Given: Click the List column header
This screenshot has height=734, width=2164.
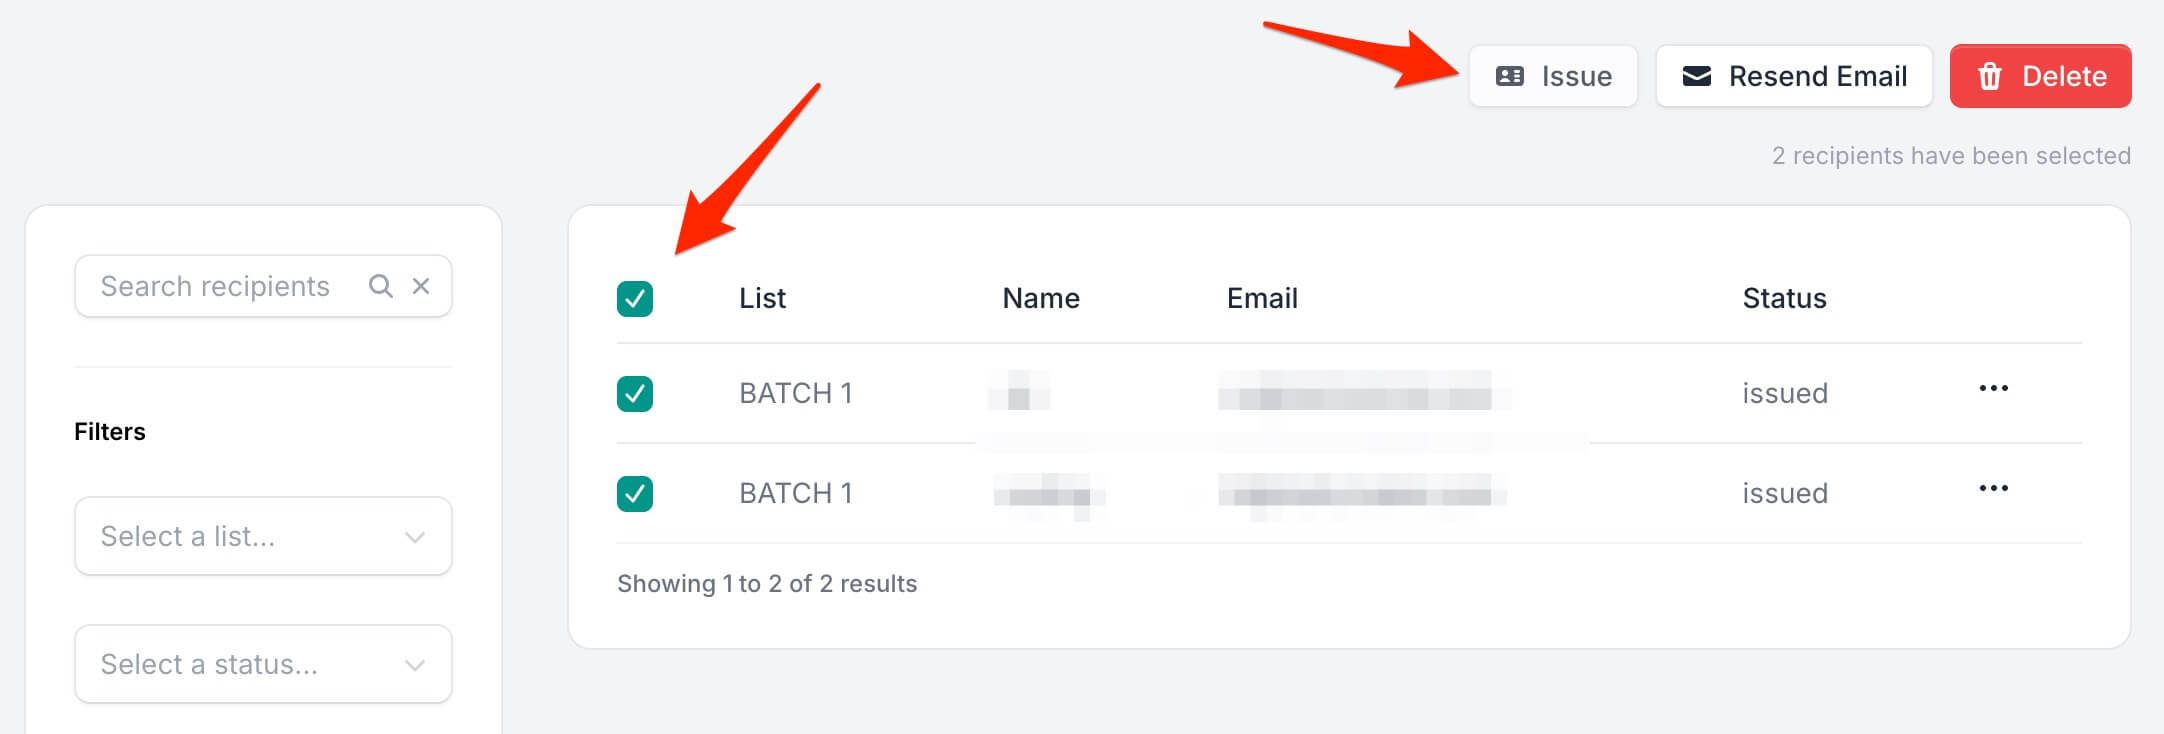Looking at the screenshot, I should (762, 297).
